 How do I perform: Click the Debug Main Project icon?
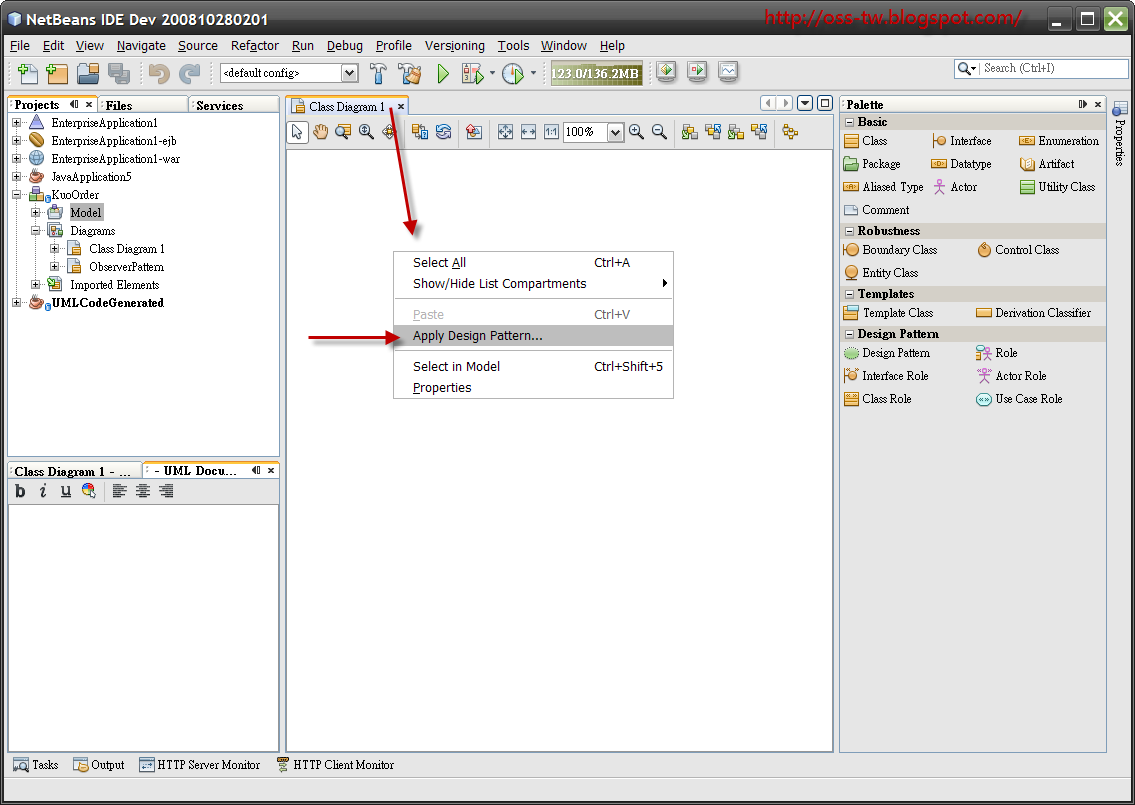472,73
